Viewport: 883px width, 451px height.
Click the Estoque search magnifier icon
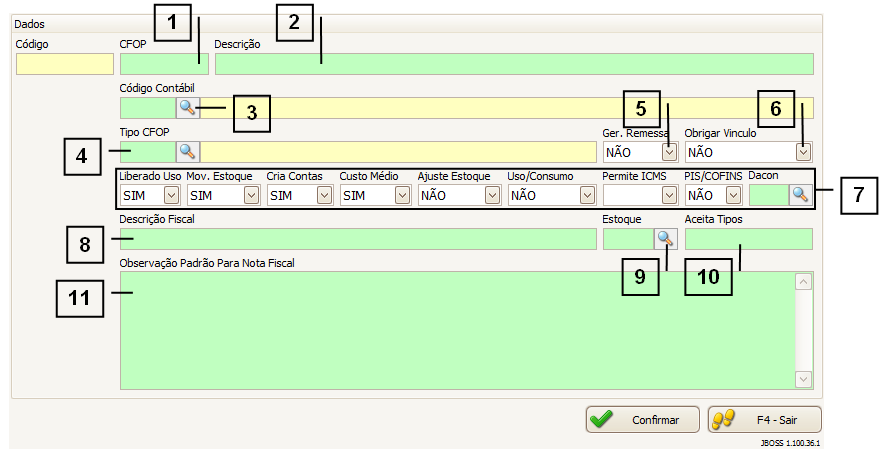[x=665, y=239]
